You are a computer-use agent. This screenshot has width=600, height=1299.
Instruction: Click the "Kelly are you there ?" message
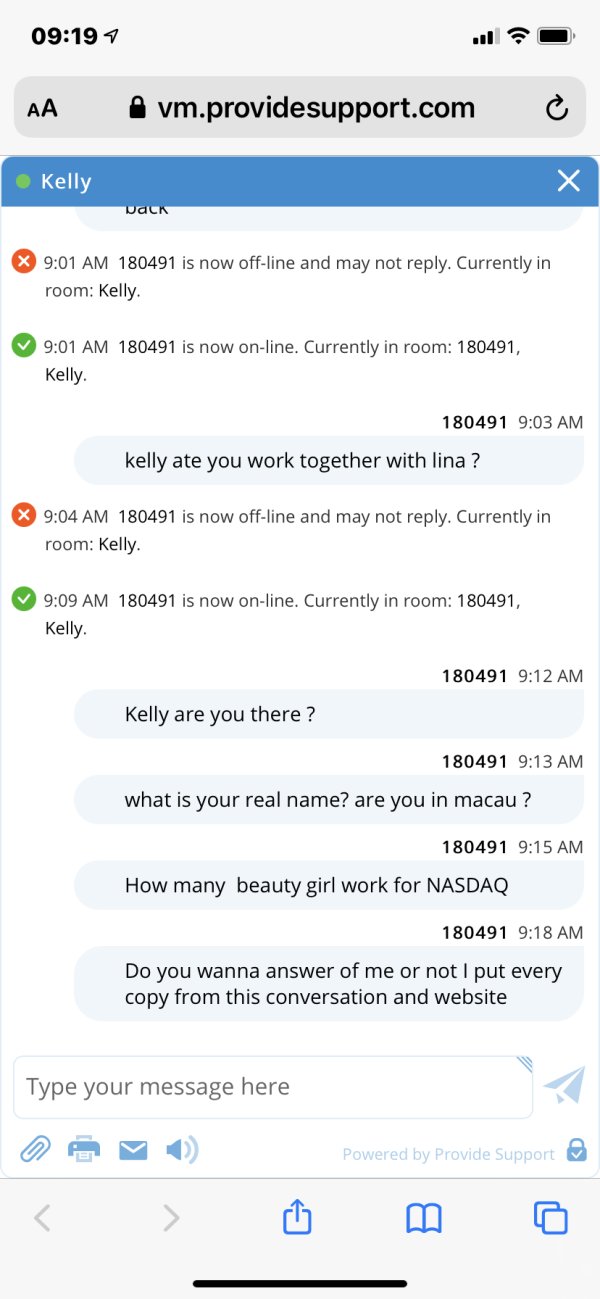[220, 715]
